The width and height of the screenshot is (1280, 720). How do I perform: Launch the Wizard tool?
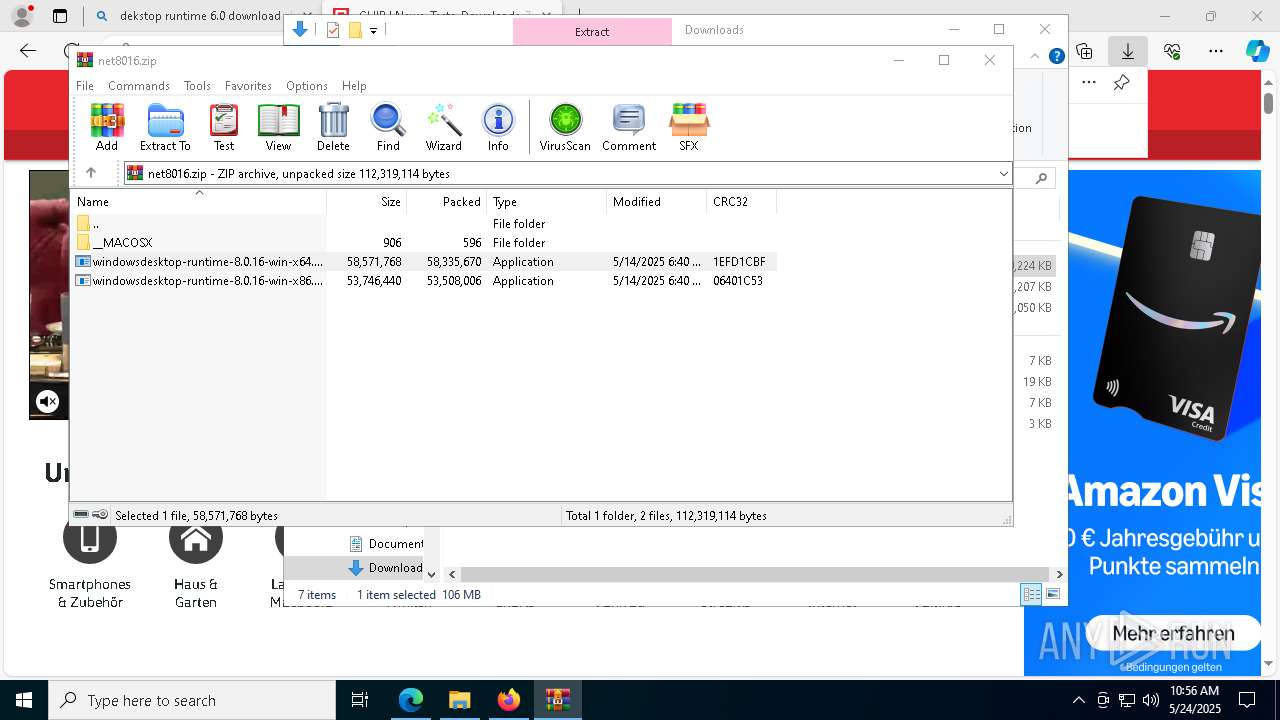[x=443, y=127]
